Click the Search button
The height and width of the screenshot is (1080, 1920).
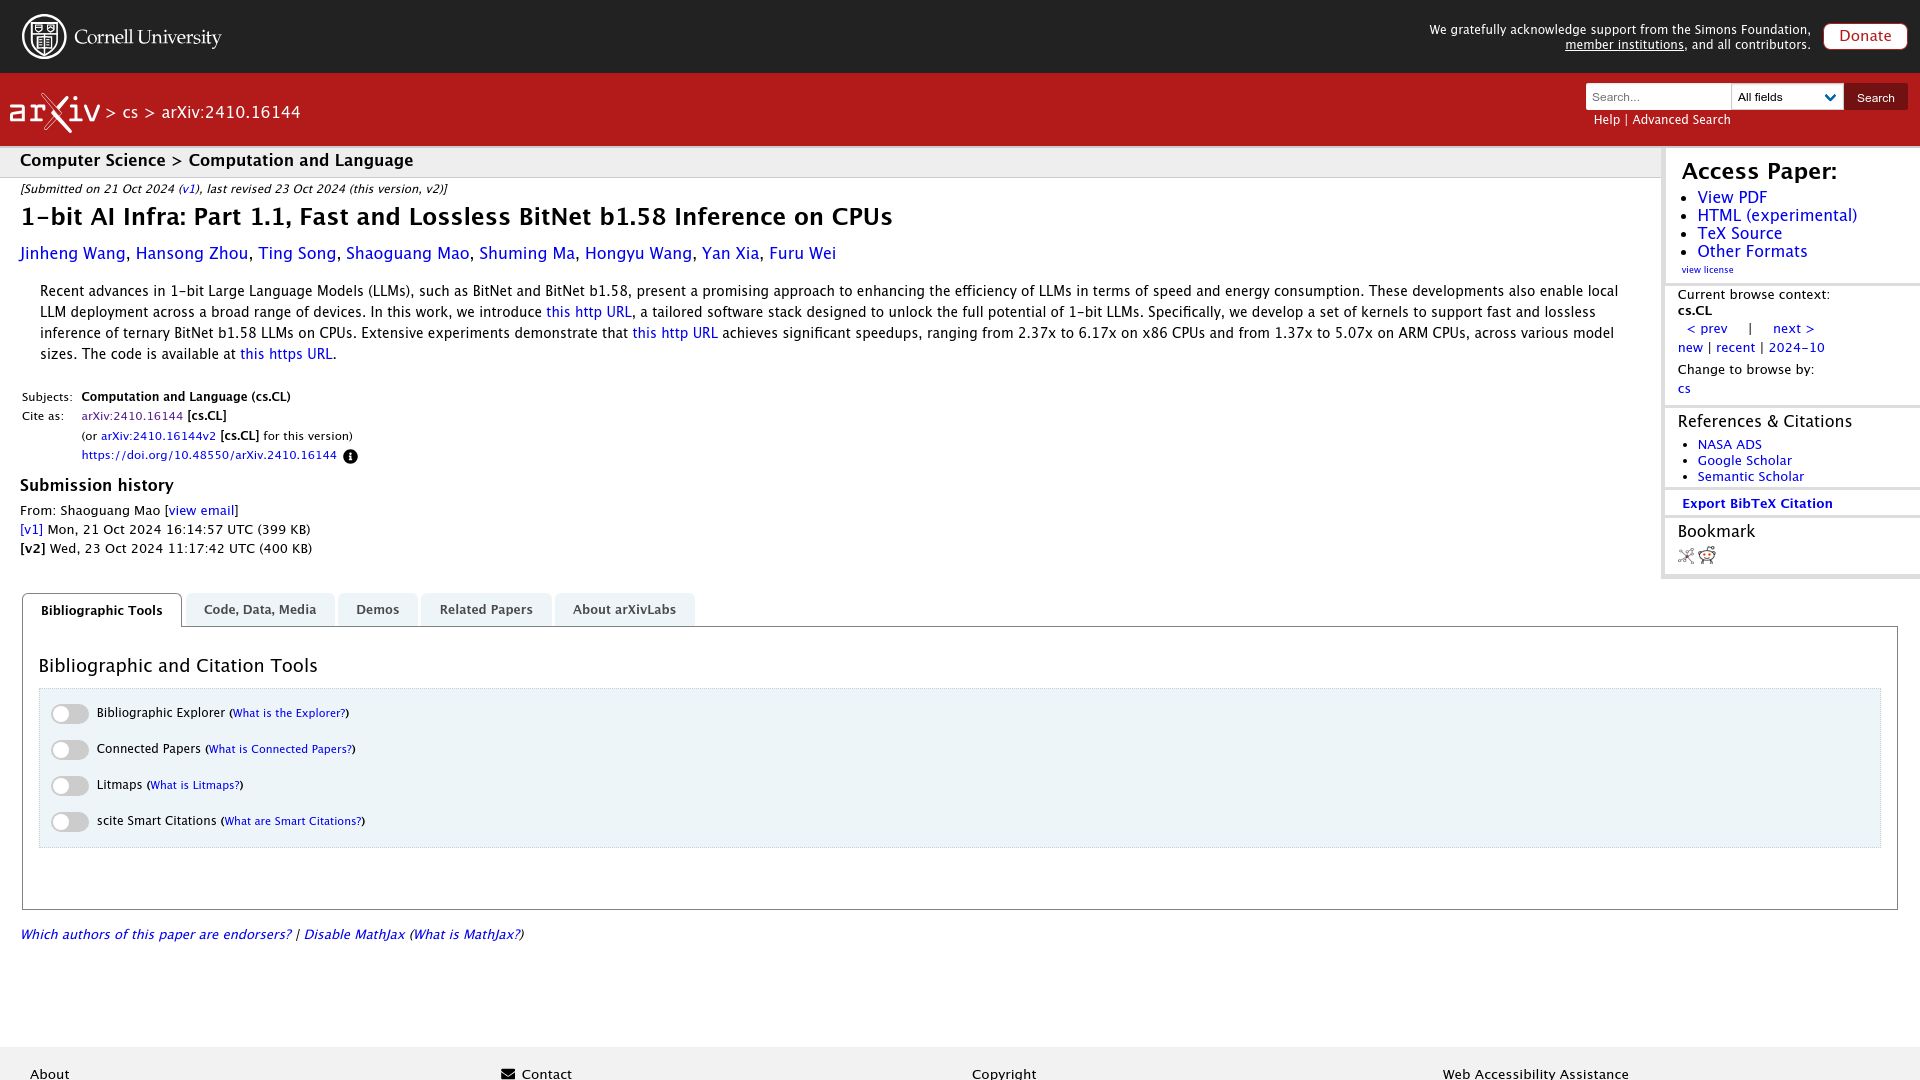[1875, 97]
